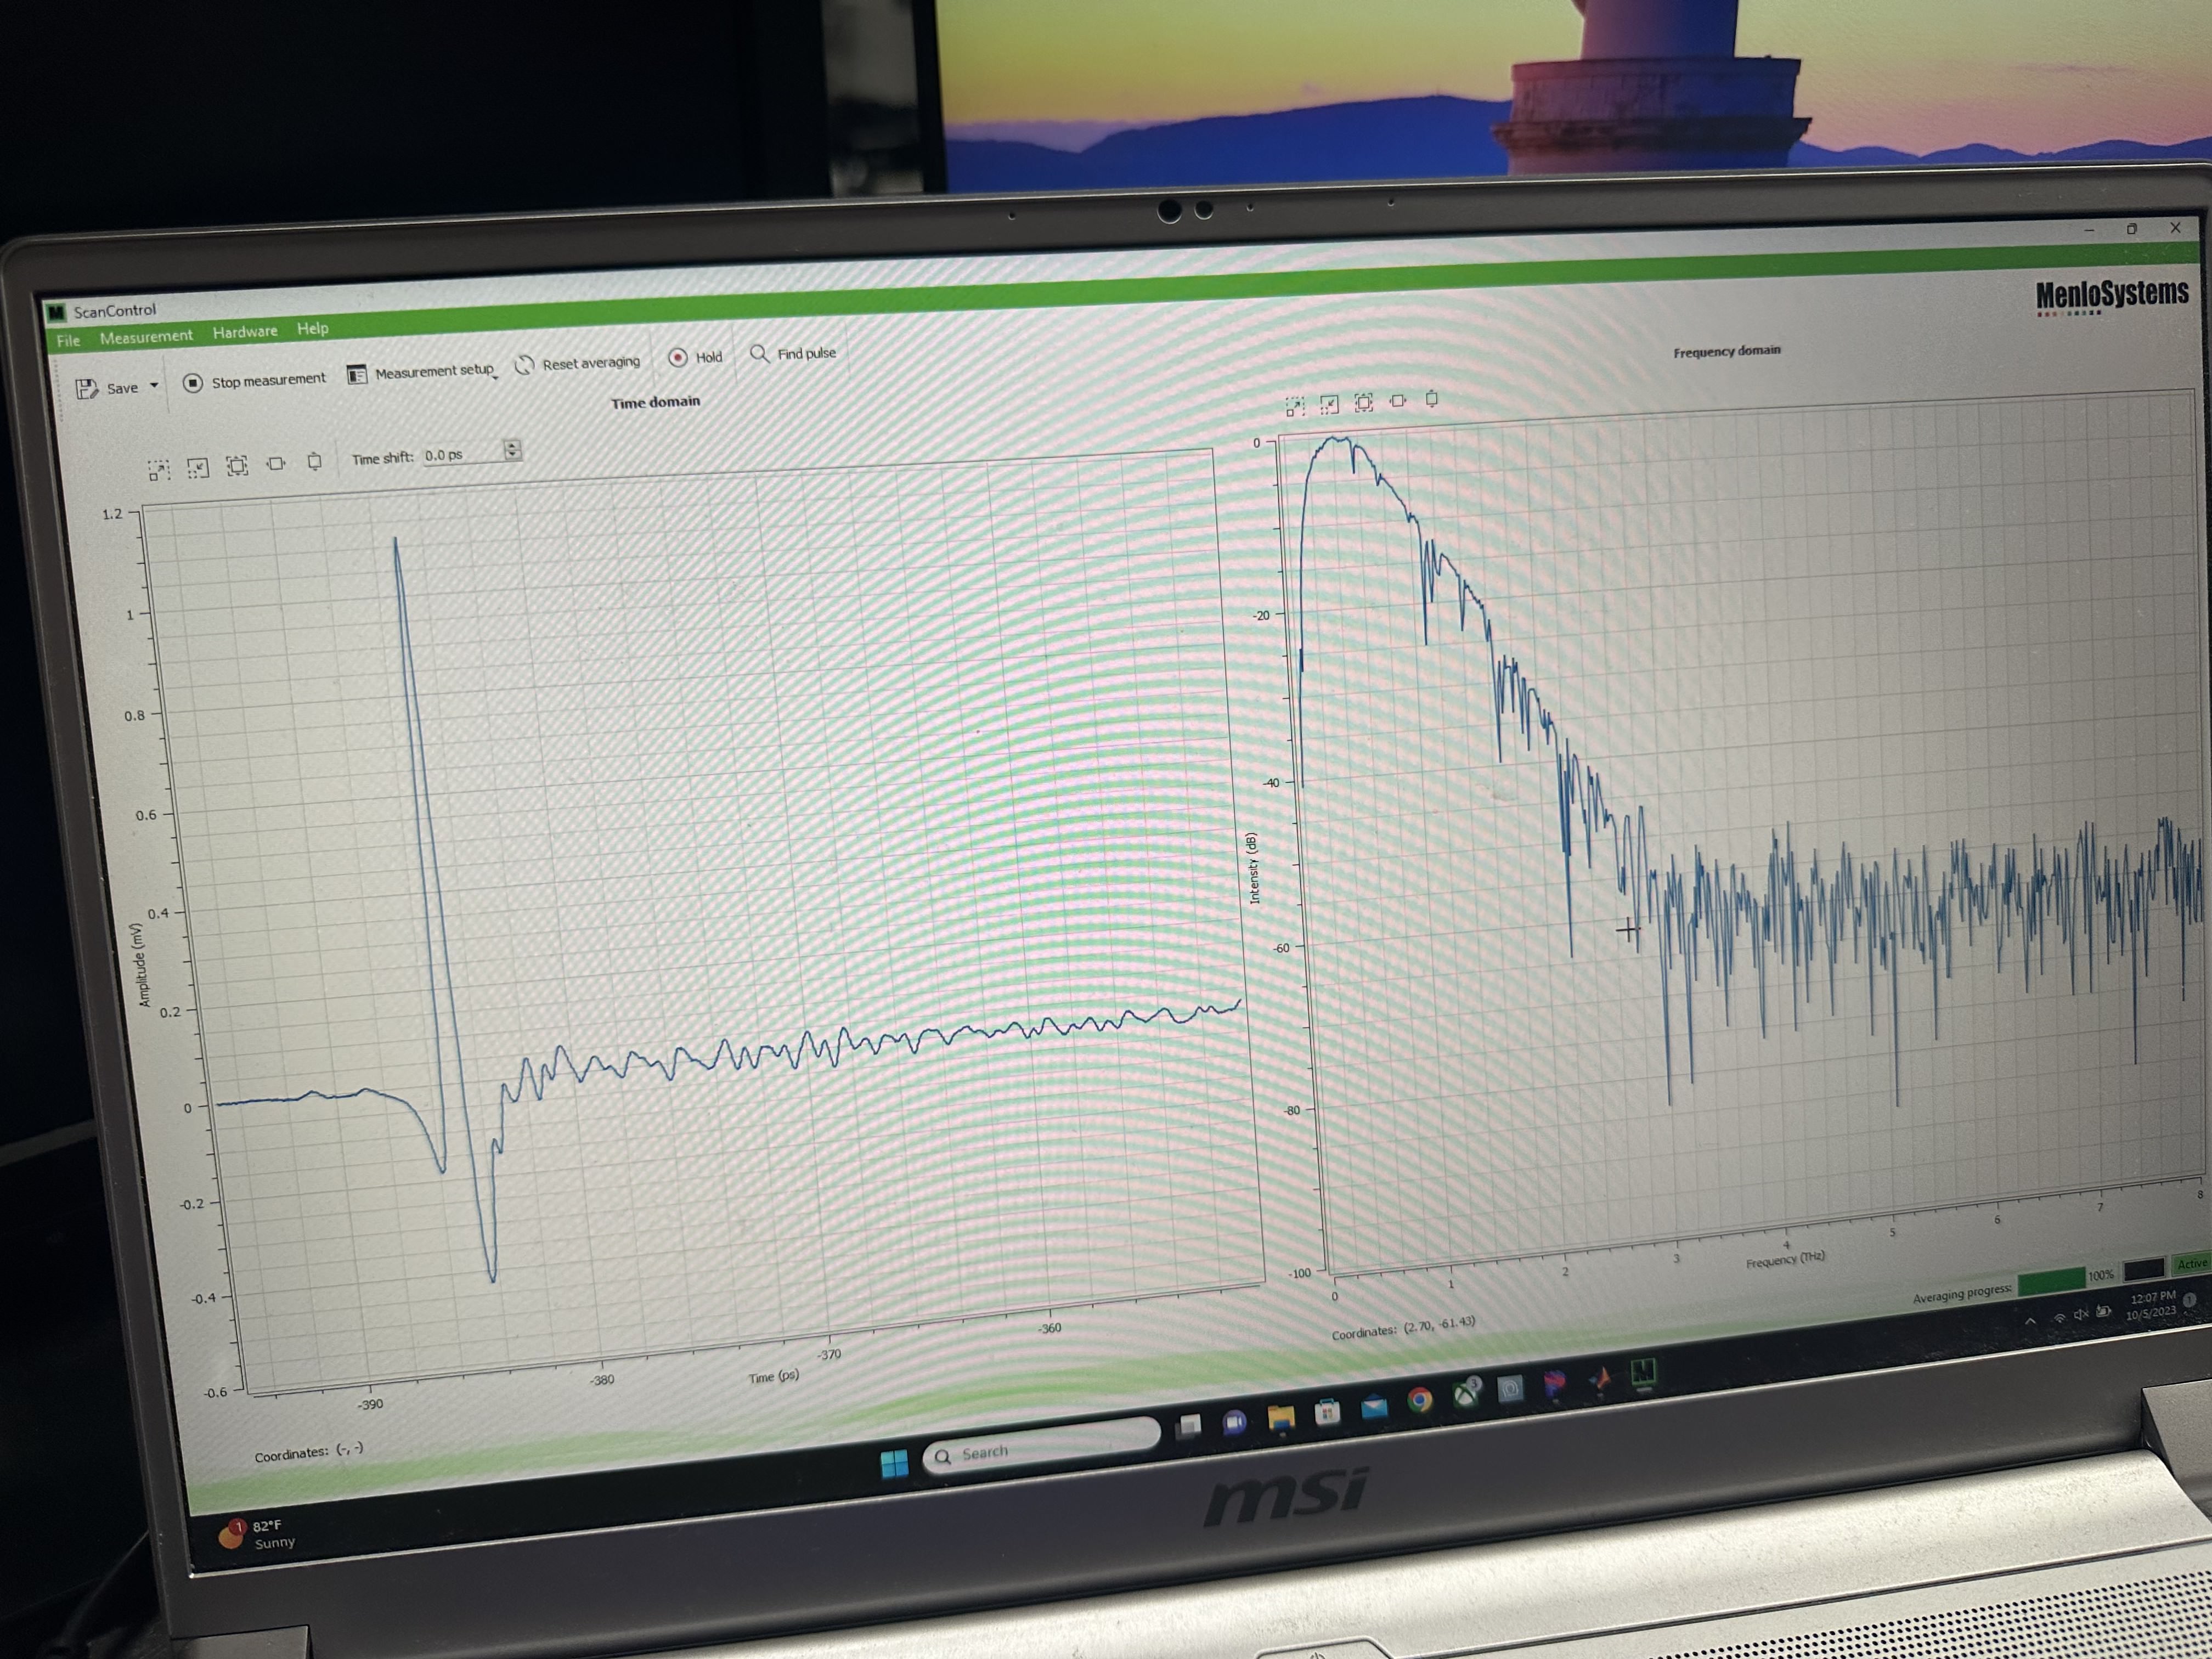The height and width of the screenshot is (1659, 2212).
Task: Open the File menu
Action: tap(68, 340)
